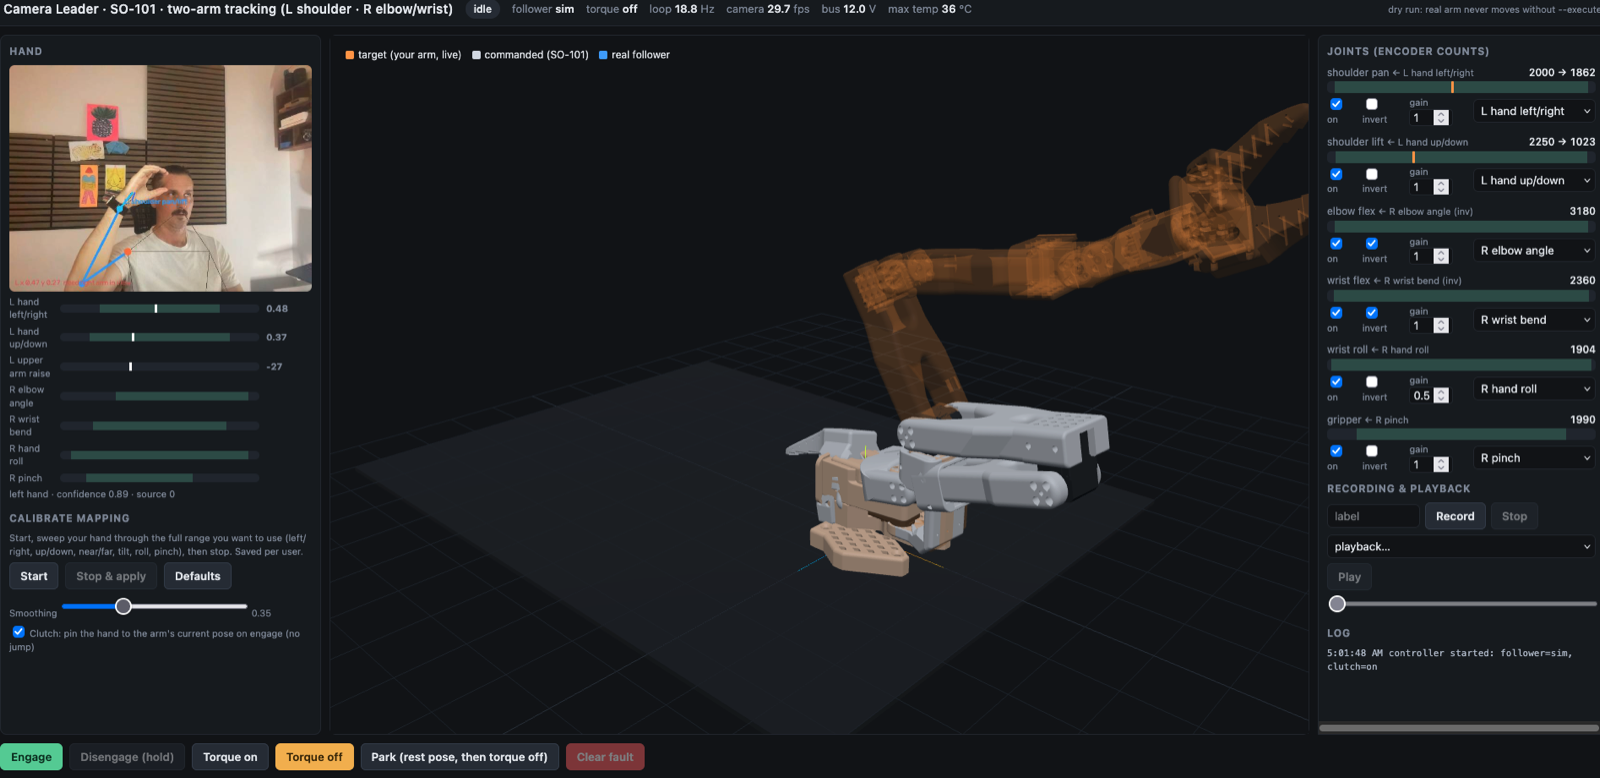Click the controller started log entry
Viewport: 1600px width, 778px height.
tap(1450, 660)
